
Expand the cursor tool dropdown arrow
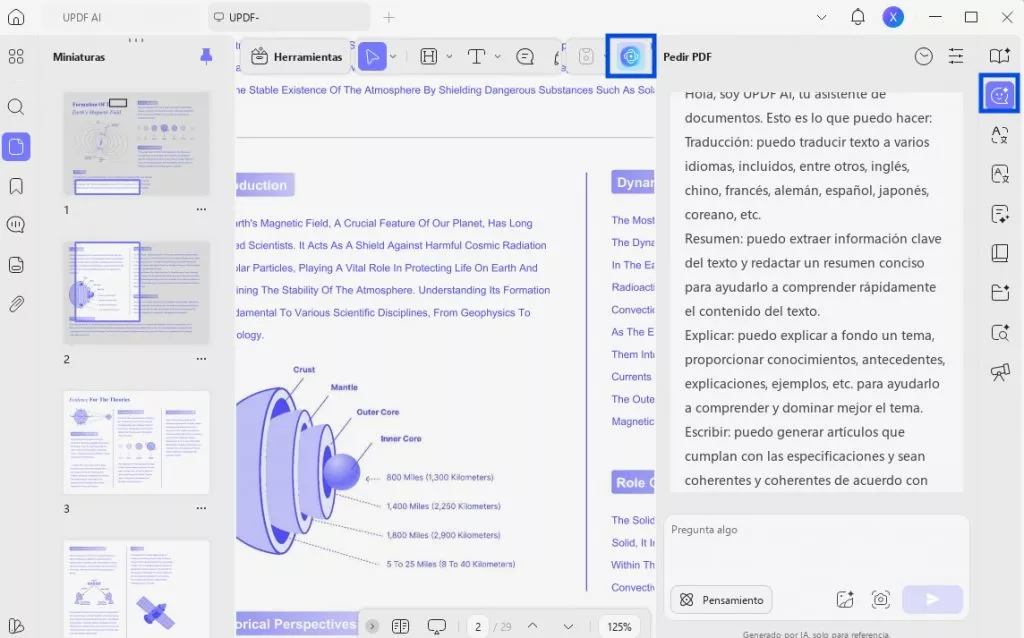click(x=393, y=57)
